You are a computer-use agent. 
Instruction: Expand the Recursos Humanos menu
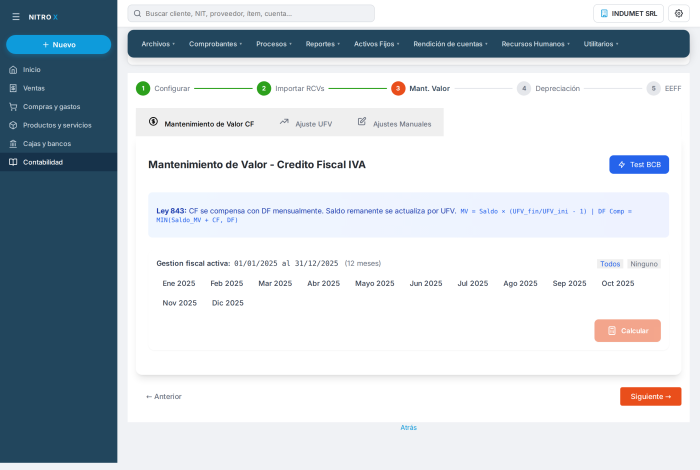click(x=535, y=44)
